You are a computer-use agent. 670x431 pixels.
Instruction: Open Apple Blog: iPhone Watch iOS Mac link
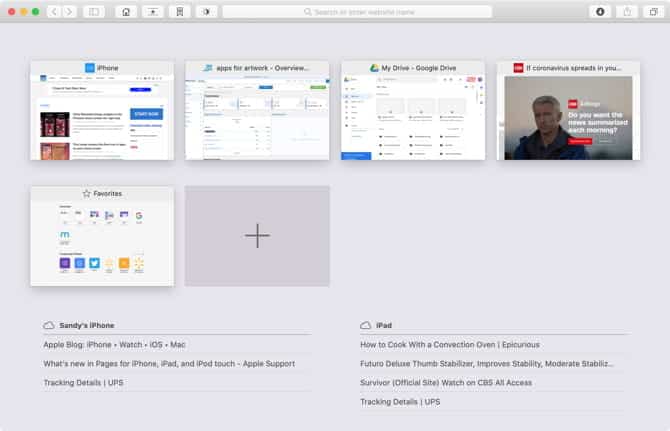114,345
